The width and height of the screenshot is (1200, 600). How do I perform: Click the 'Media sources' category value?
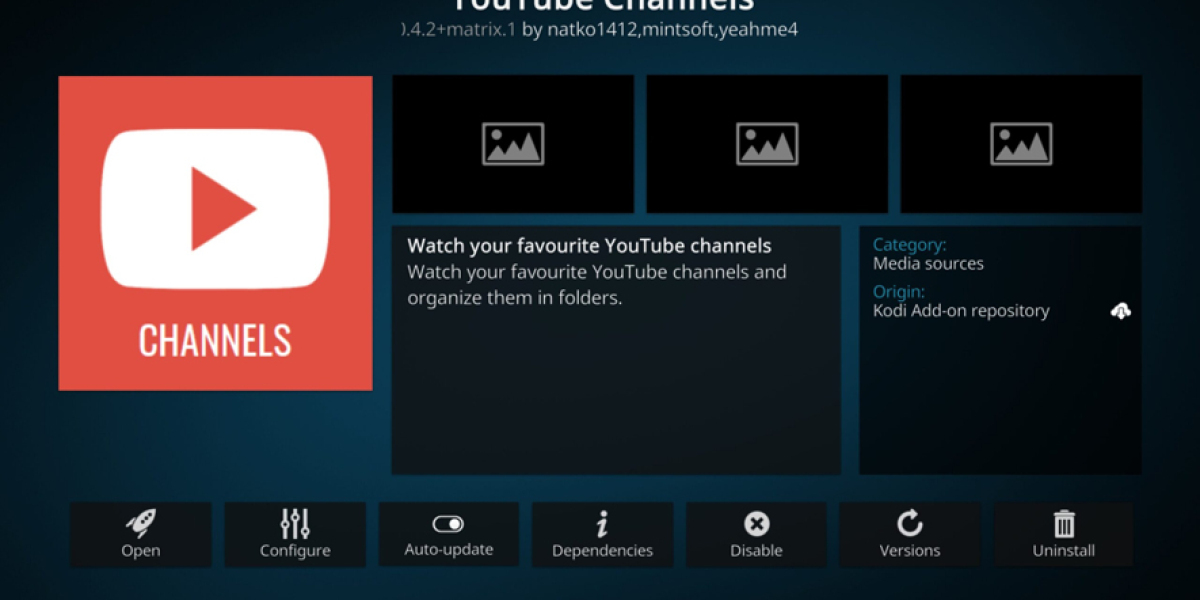click(928, 264)
